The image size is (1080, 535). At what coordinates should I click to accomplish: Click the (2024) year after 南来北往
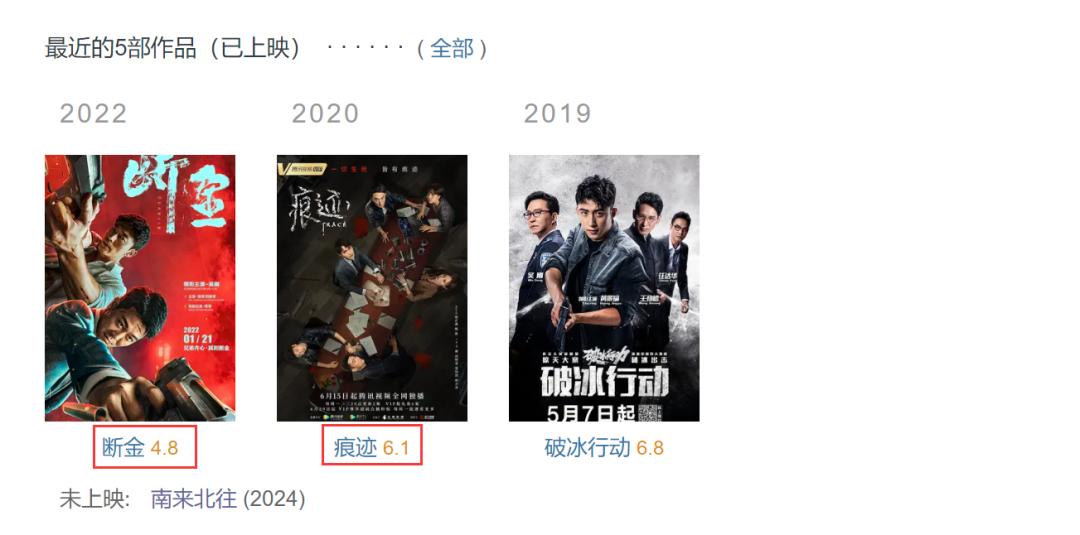point(274,499)
